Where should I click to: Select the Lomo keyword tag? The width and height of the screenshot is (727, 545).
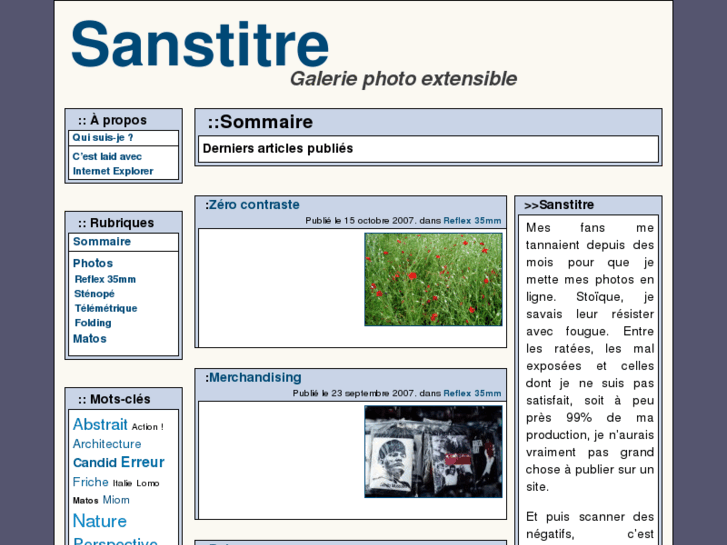(x=148, y=483)
